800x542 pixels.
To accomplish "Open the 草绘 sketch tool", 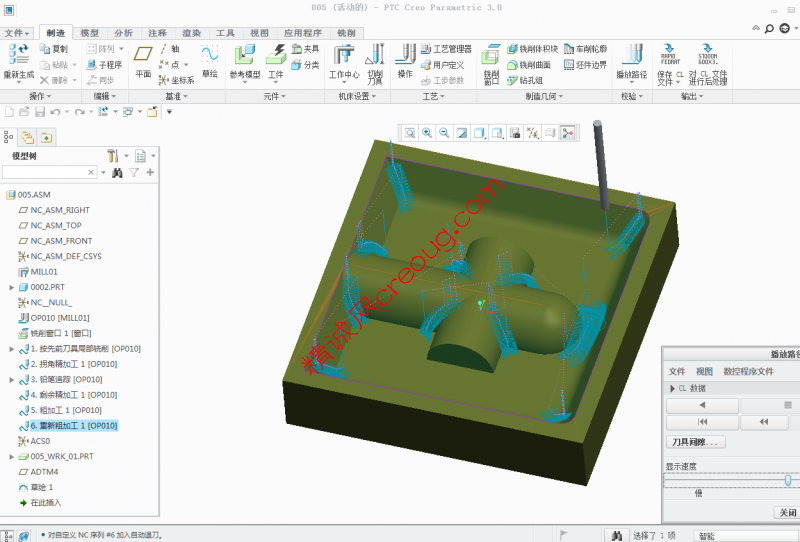I will [210, 61].
